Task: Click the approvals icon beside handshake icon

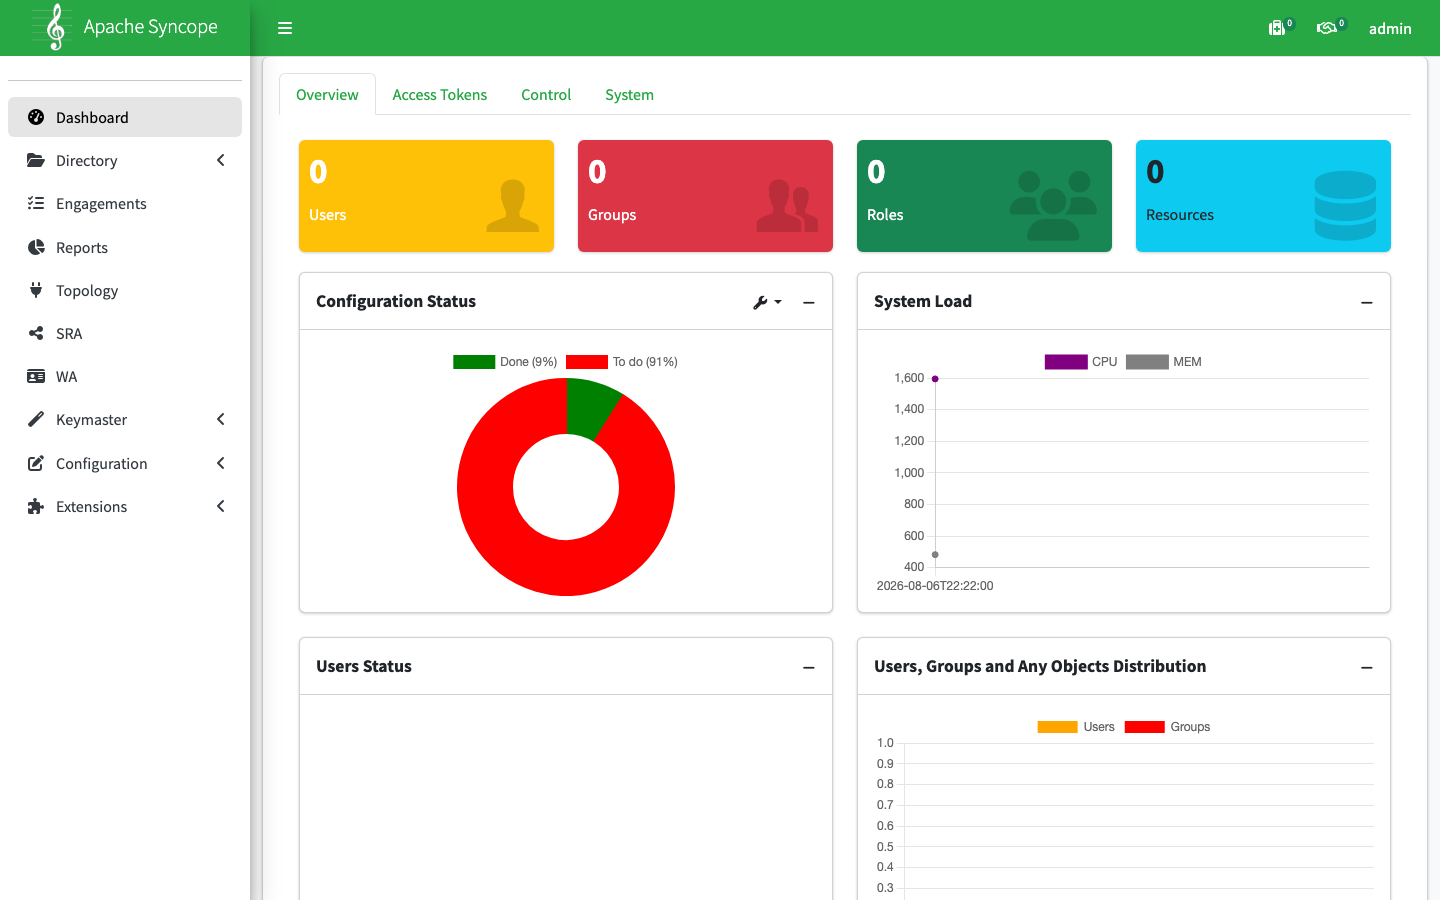Action: point(1277,28)
